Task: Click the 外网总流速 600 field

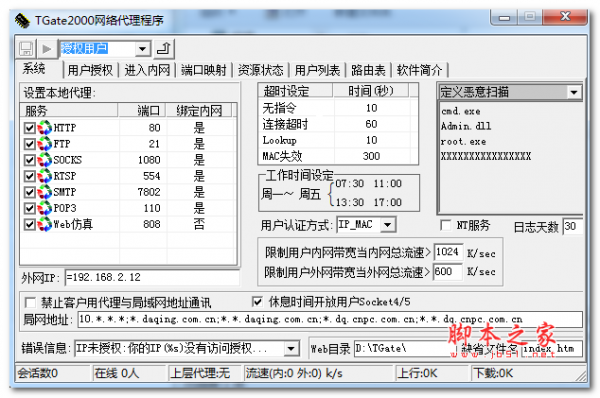Action: click(447, 272)
